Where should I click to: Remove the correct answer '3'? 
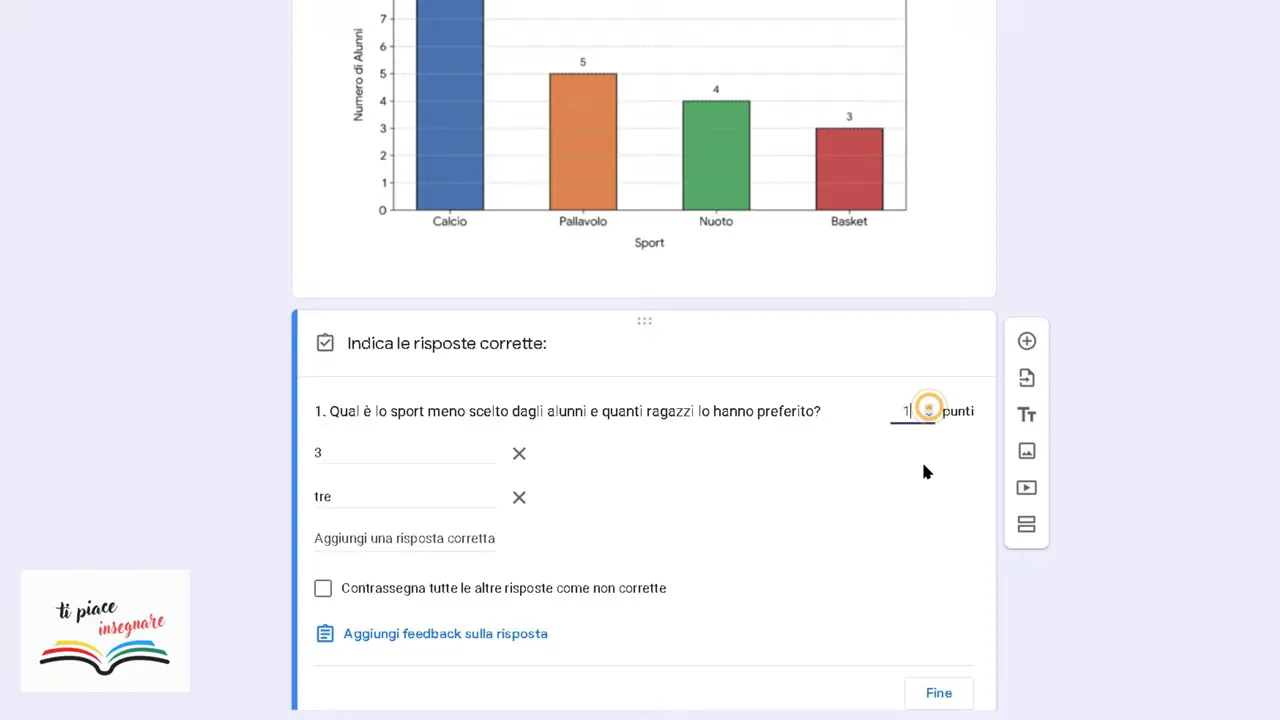click(519, 453)
